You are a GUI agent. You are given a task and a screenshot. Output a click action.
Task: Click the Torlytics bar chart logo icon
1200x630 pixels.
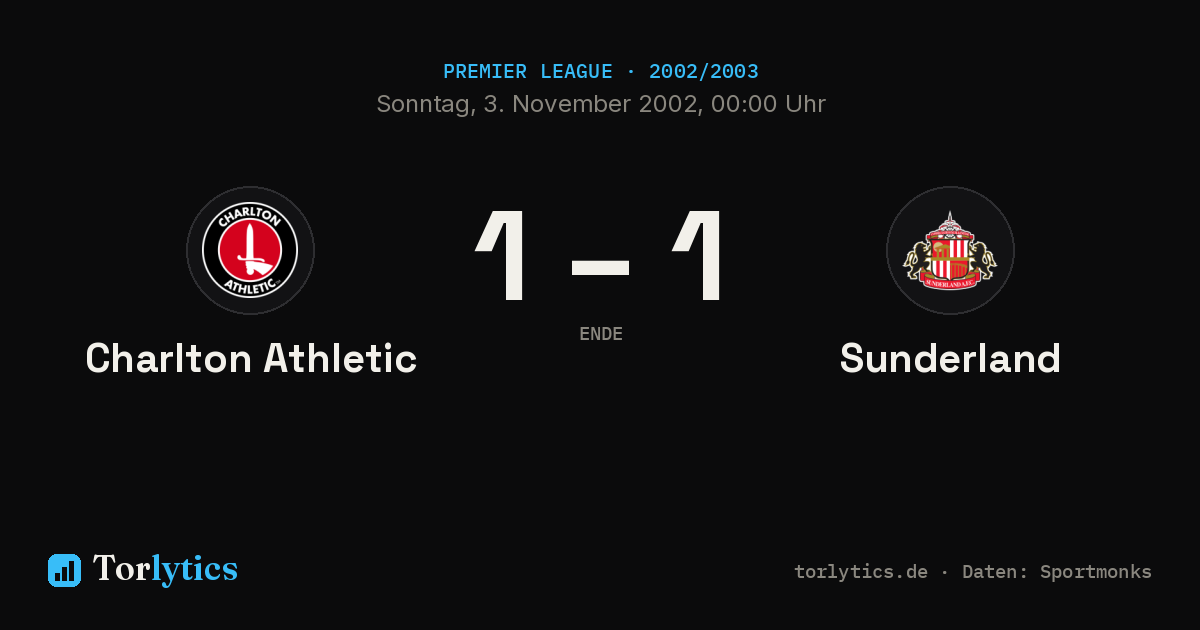[64, 570]
